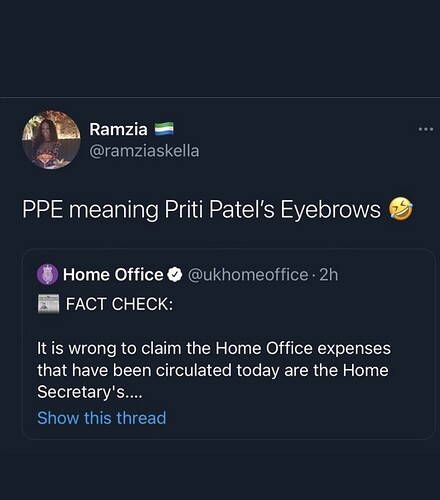
Task: Open the @ukhomeoffice handle
Action: coord(248,275)
